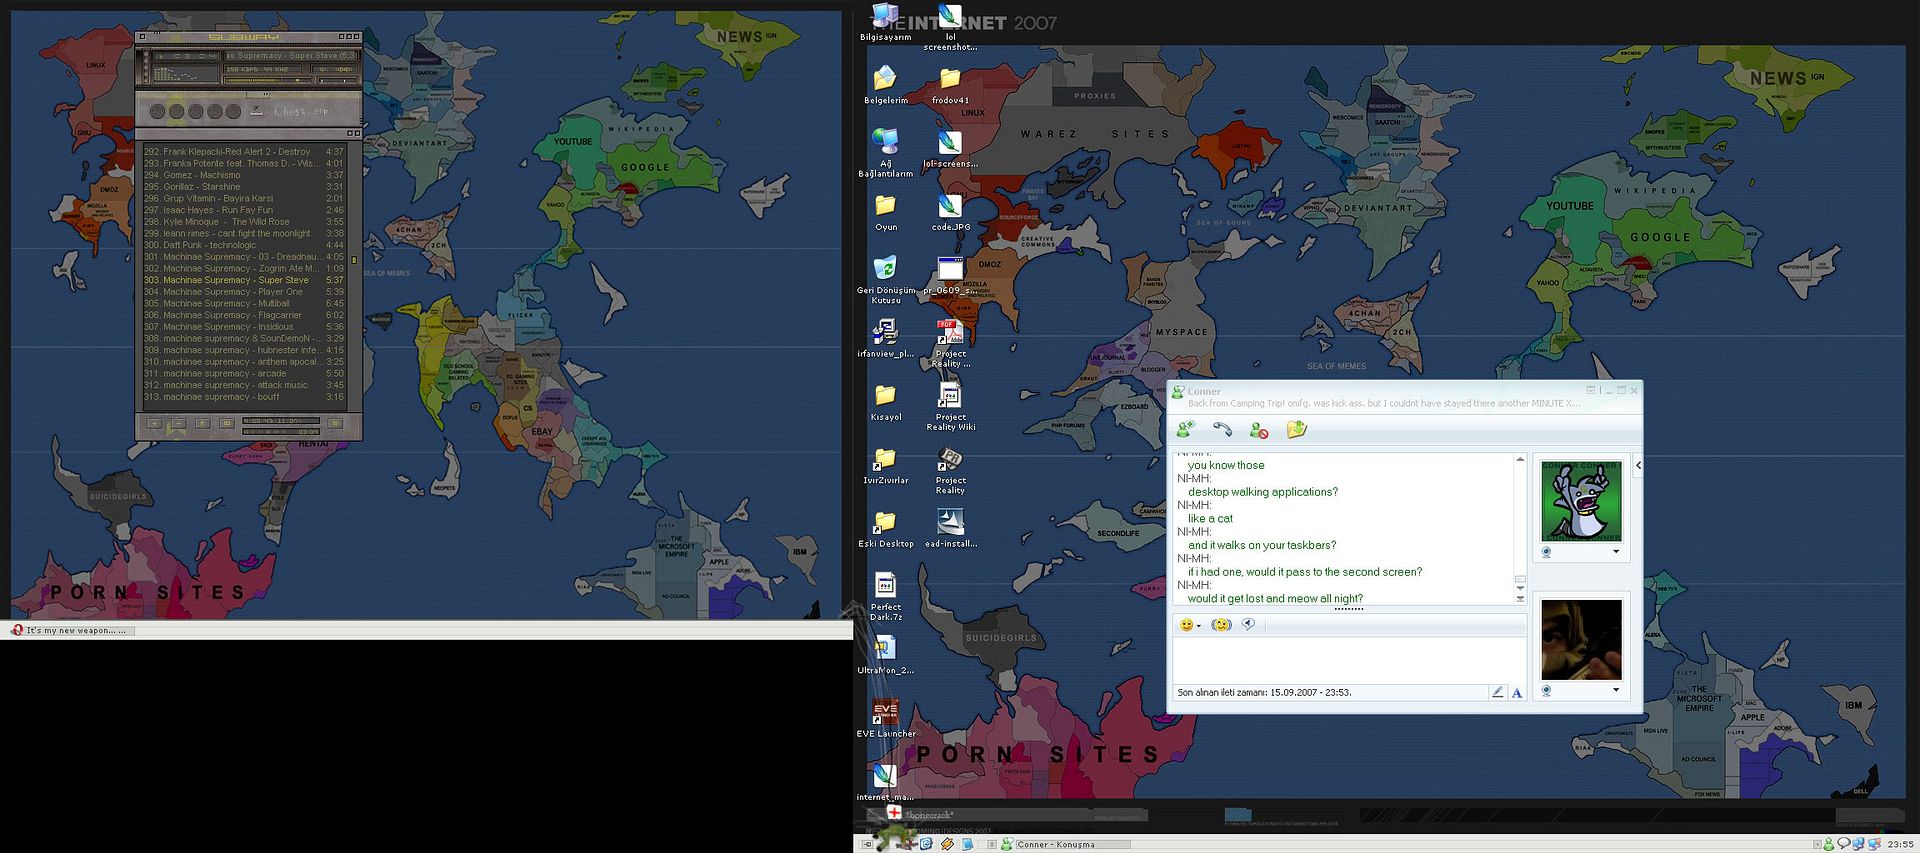The width and height of the screenshot is (1920, 853).
Task: Select playlist track 292 Frank Klepacki
Action: pos(244,152)
